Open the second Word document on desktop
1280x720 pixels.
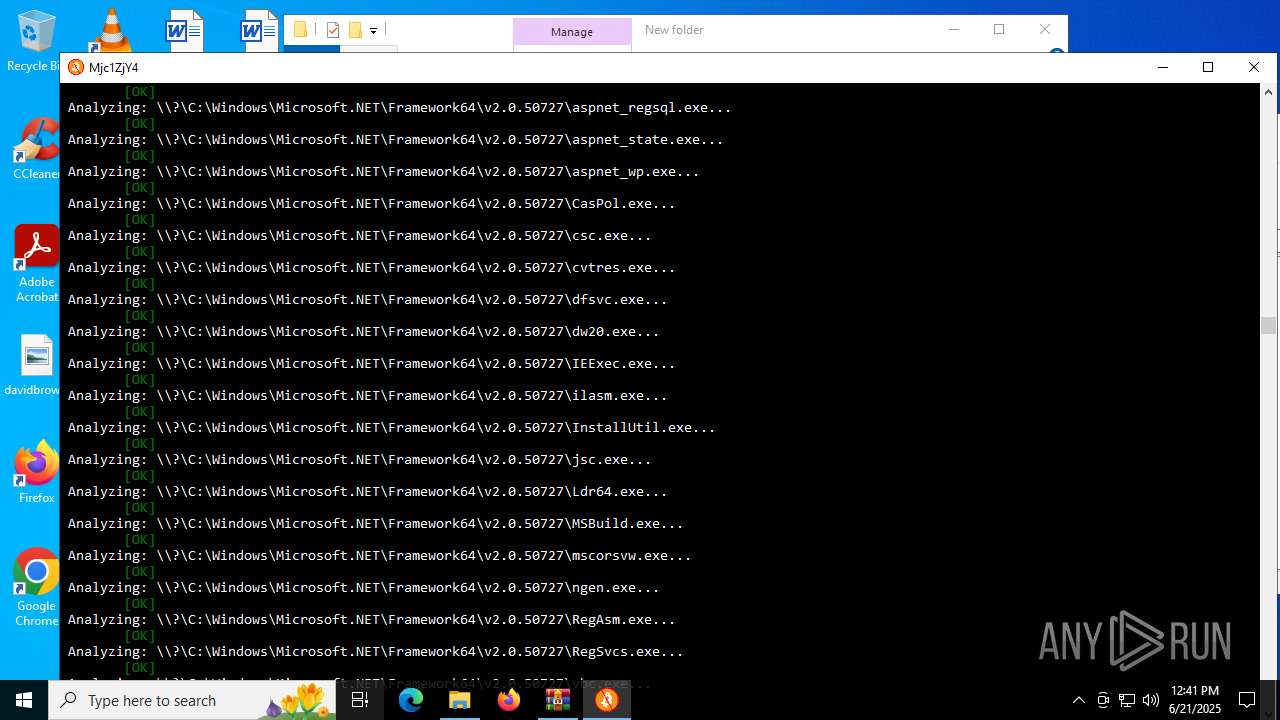(x=259, y=30)
